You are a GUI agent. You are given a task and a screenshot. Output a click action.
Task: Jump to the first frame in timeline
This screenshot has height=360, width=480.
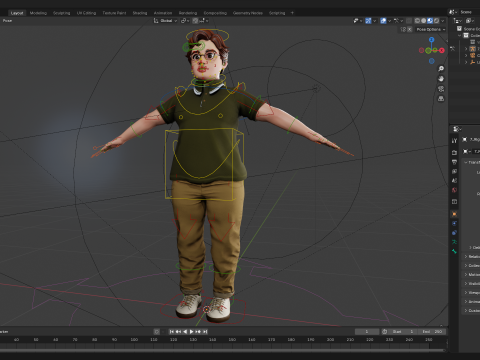[172, 332]
